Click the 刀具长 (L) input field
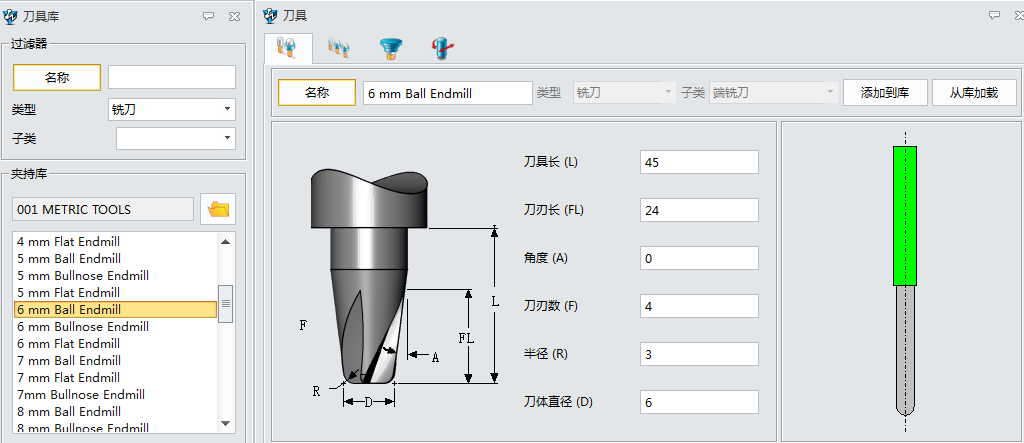 tap(699, 162)
